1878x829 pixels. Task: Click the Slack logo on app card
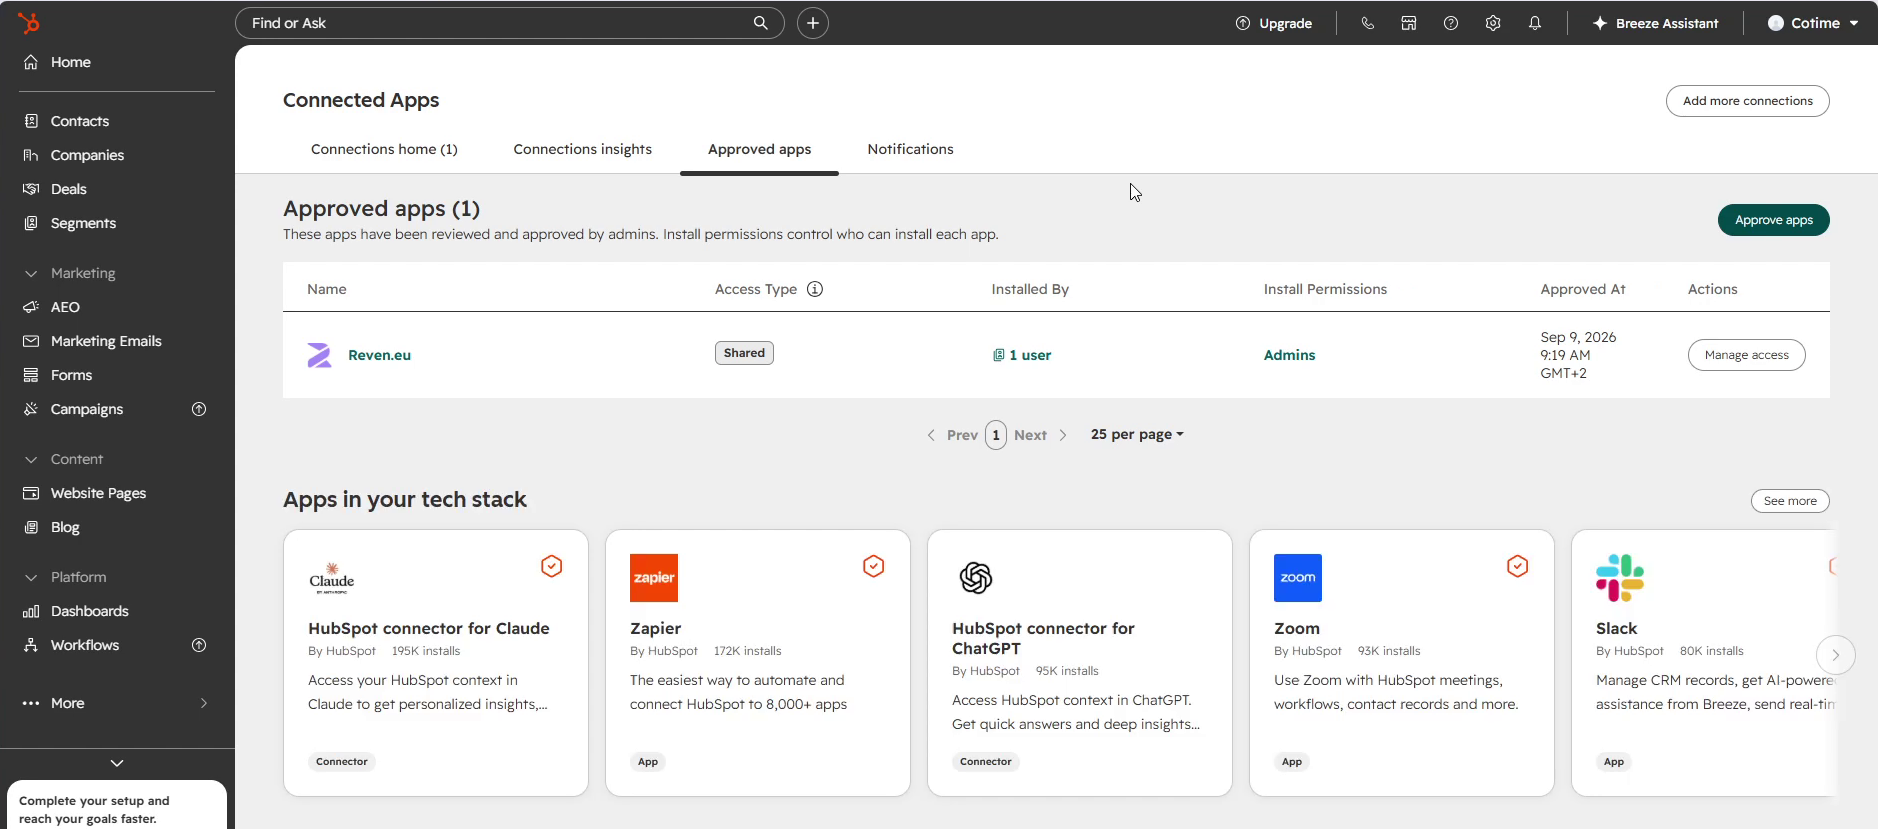(x=1620, y=578)
